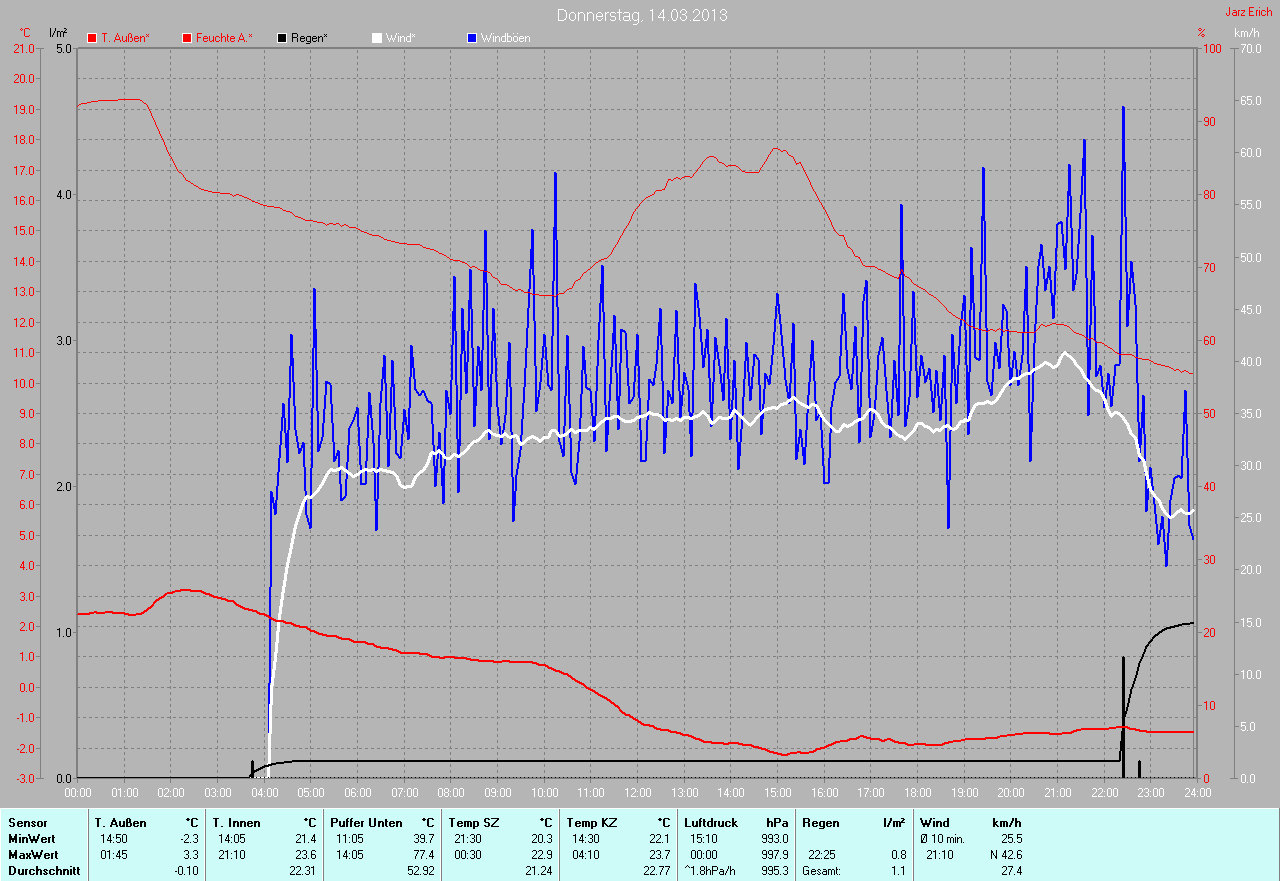
Task: Click the red Feuchte A. legend swatch
Action: 186,38
